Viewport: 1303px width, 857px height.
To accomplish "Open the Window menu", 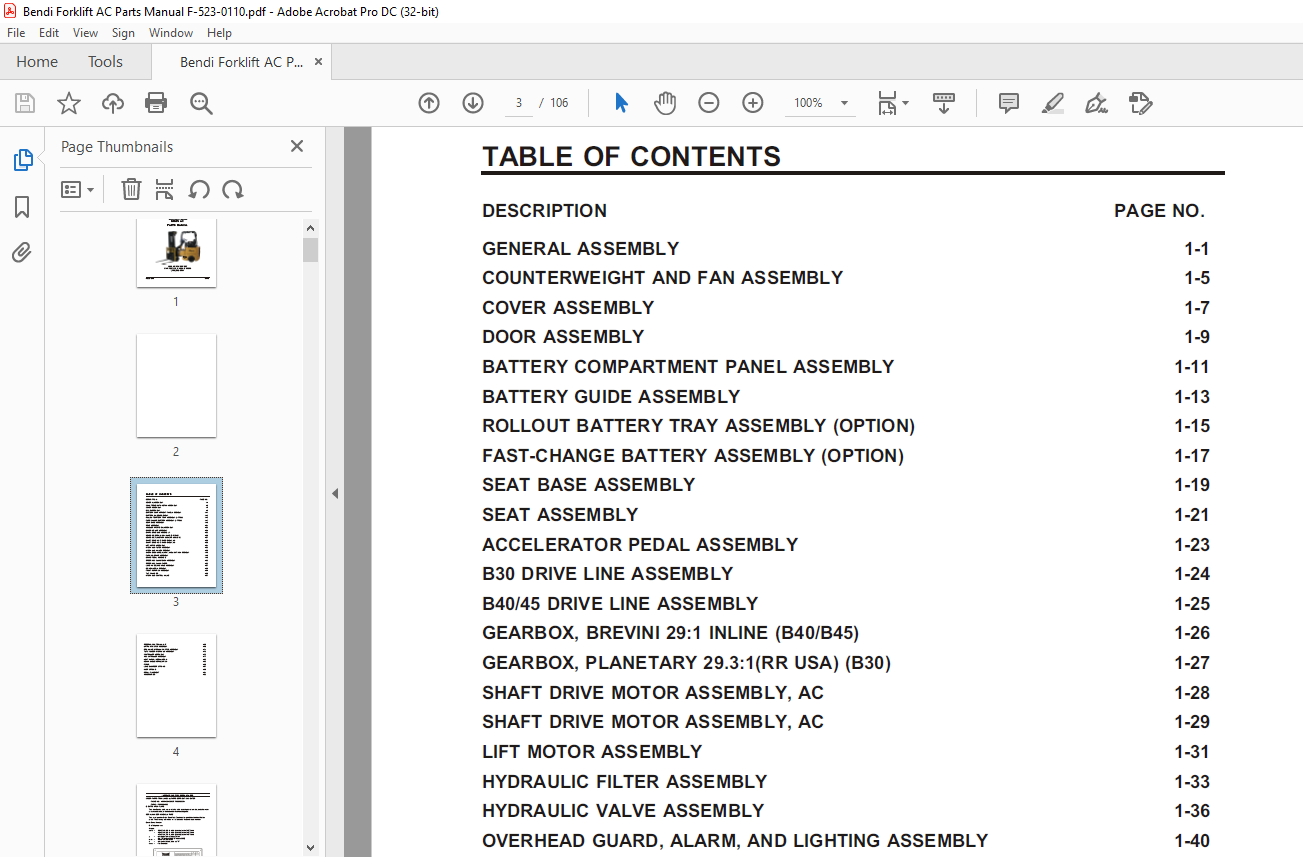I will click(171, 33).
